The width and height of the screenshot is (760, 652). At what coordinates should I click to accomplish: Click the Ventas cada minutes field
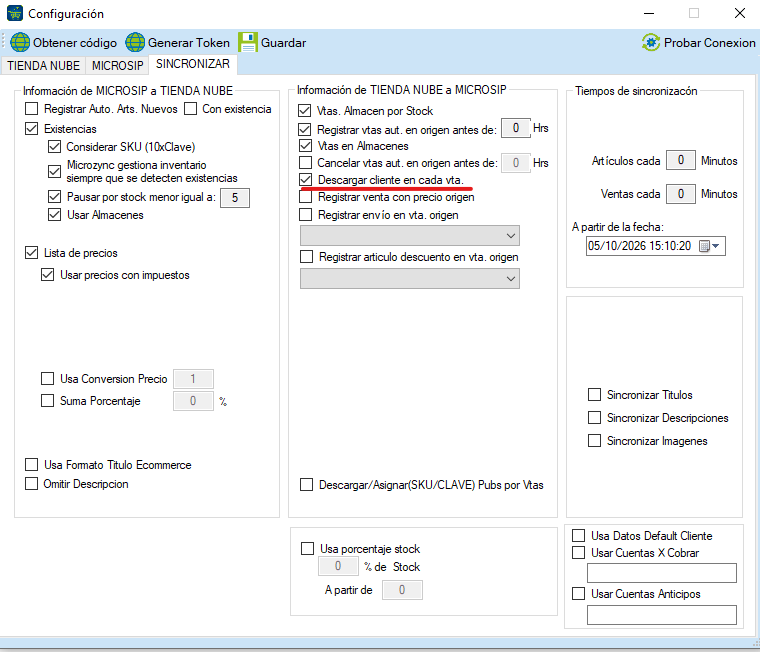point(681,194)
